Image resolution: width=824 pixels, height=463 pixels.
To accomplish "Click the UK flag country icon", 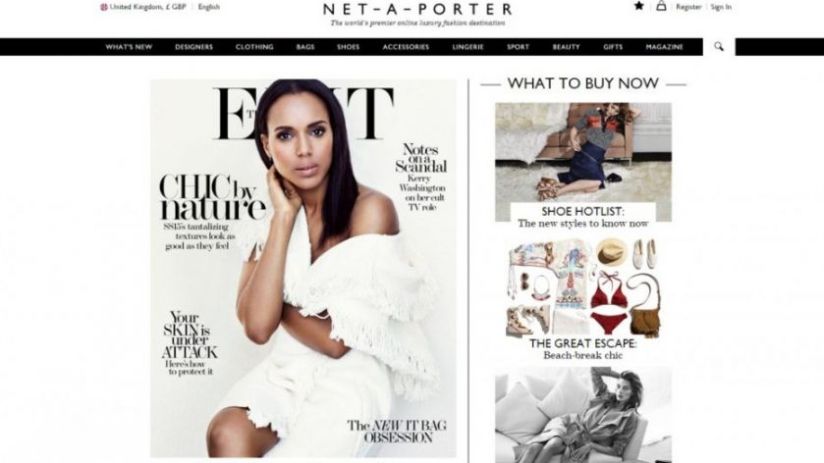I will click(x=104, y=7).
